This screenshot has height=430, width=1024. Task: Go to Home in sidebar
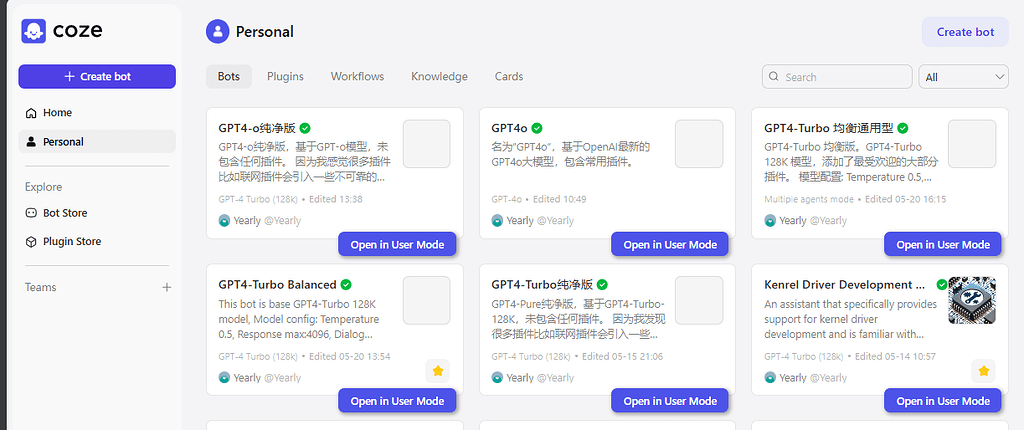point(97,113)
